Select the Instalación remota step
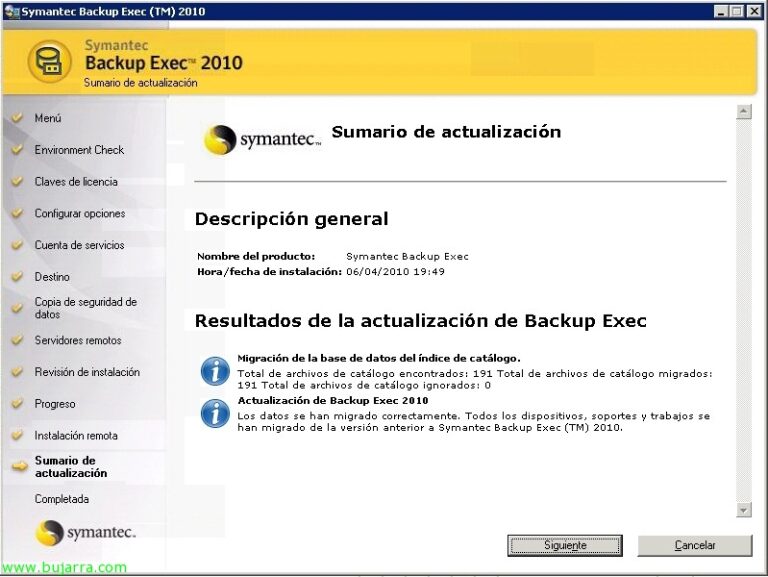Viewport: 768px width, 577px height. [76, 435]
